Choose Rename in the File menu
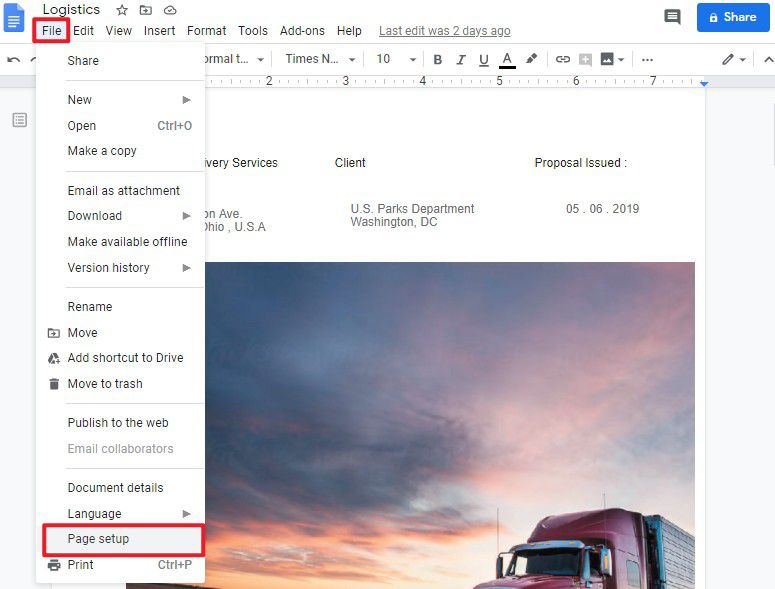Viewport: 775px width, 589px height. 120,307
